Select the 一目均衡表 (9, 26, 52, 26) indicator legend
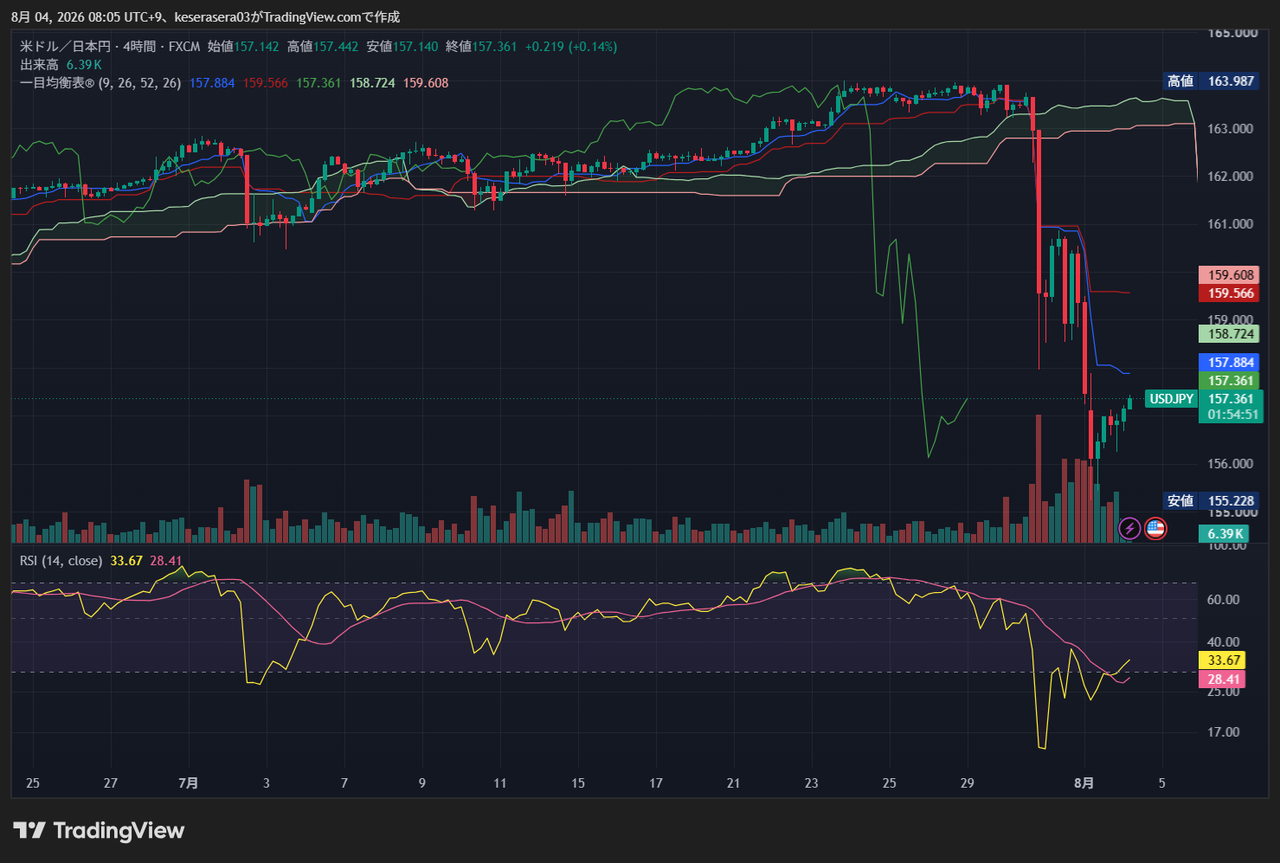1280x863 pixels. click(101, 82)
